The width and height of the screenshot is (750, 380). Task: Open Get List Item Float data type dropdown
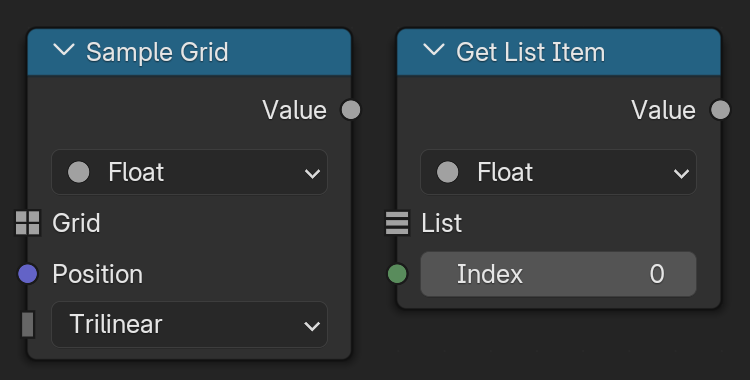[x=558, y=172]
